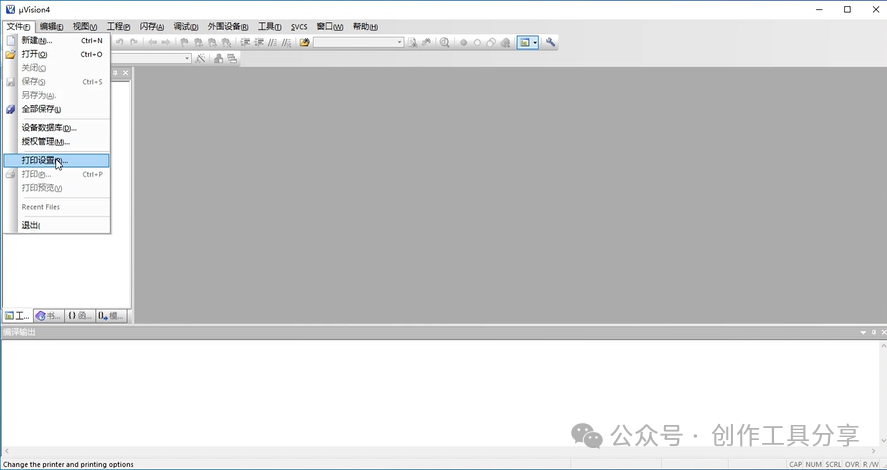Open the 闪存 menu
This screenshot has height=470, width=887.
pos(152,27)
